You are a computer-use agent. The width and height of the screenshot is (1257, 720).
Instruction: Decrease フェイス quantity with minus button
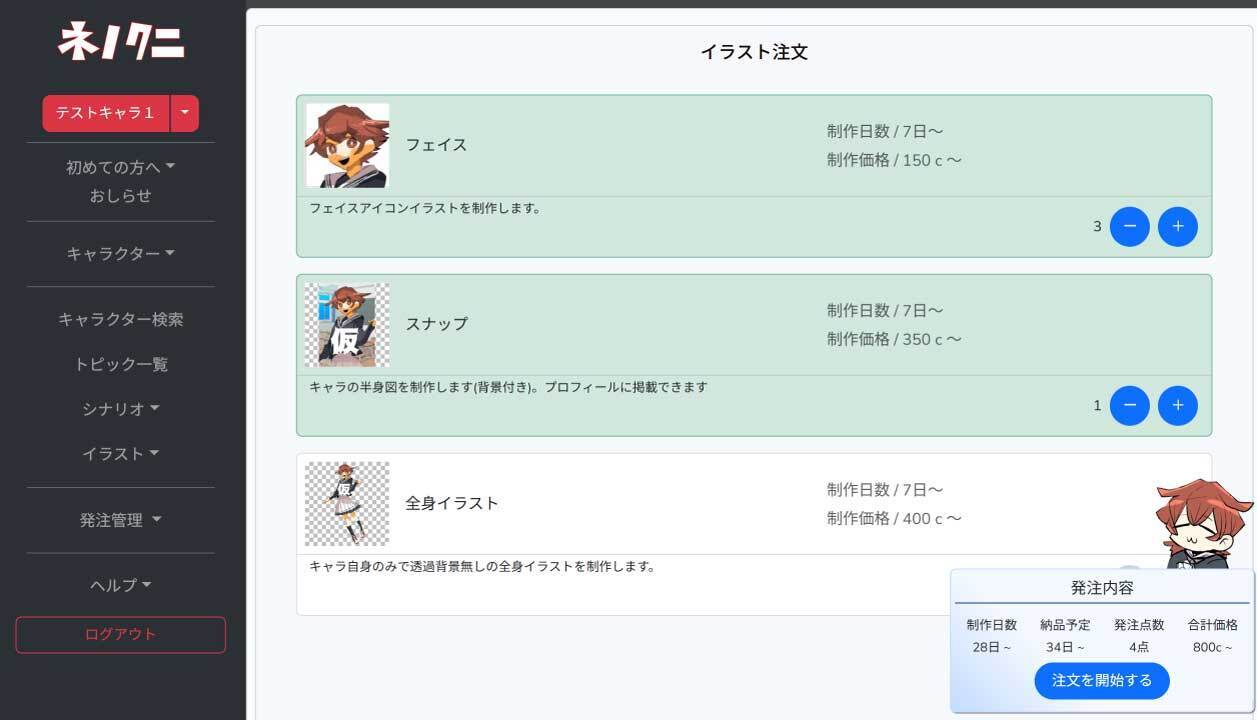1129,227
